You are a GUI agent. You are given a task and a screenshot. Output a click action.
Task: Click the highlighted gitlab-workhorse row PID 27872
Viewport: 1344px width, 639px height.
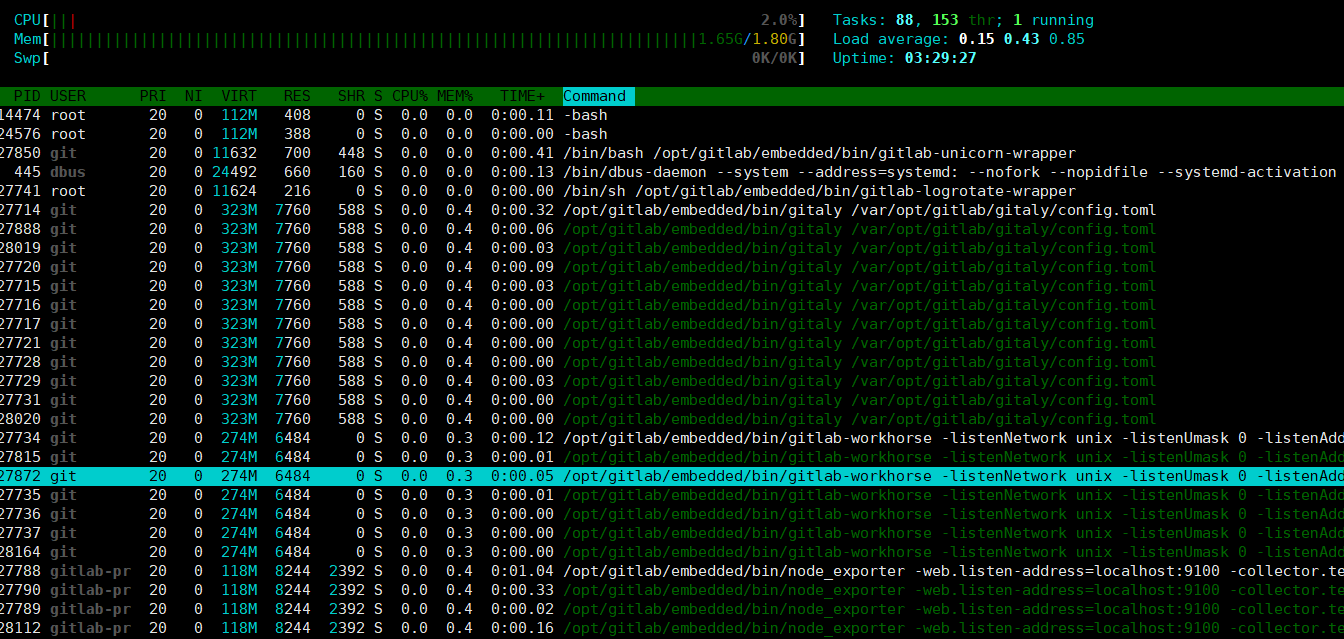click(672, 476)
